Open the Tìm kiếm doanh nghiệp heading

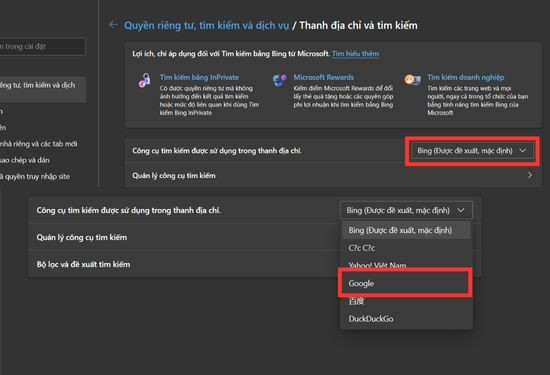(x=465, y=77)
